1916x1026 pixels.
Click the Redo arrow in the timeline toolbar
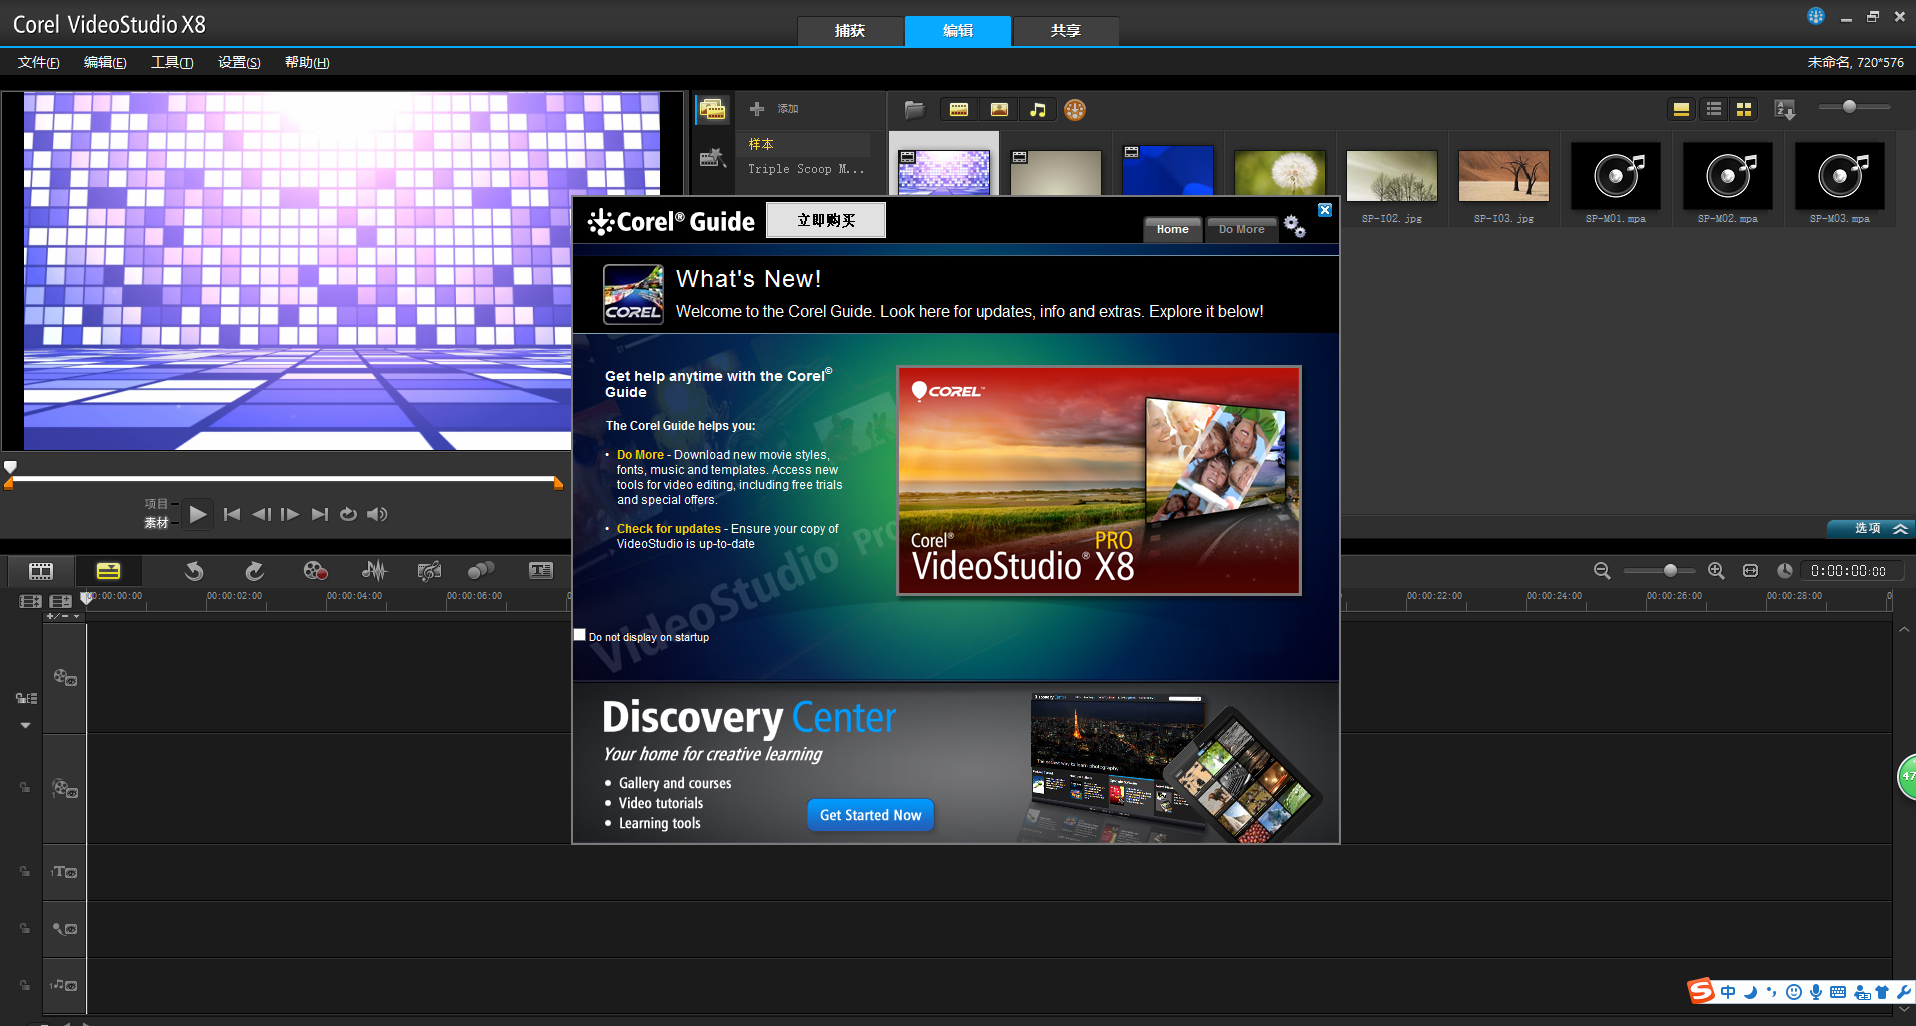tap(254, 571)
